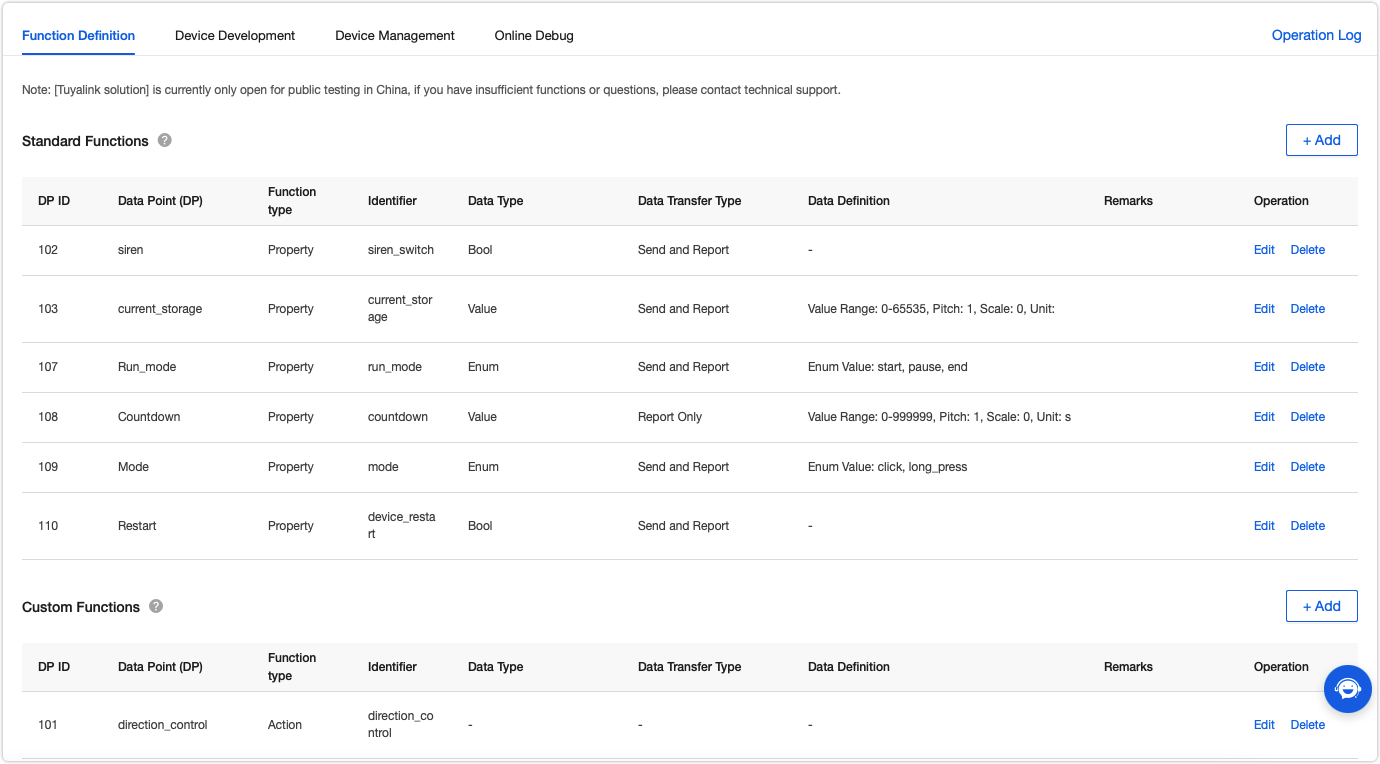1380x764 pixels.
Task: Add a new standard function
Action: tap(1321, 140)
